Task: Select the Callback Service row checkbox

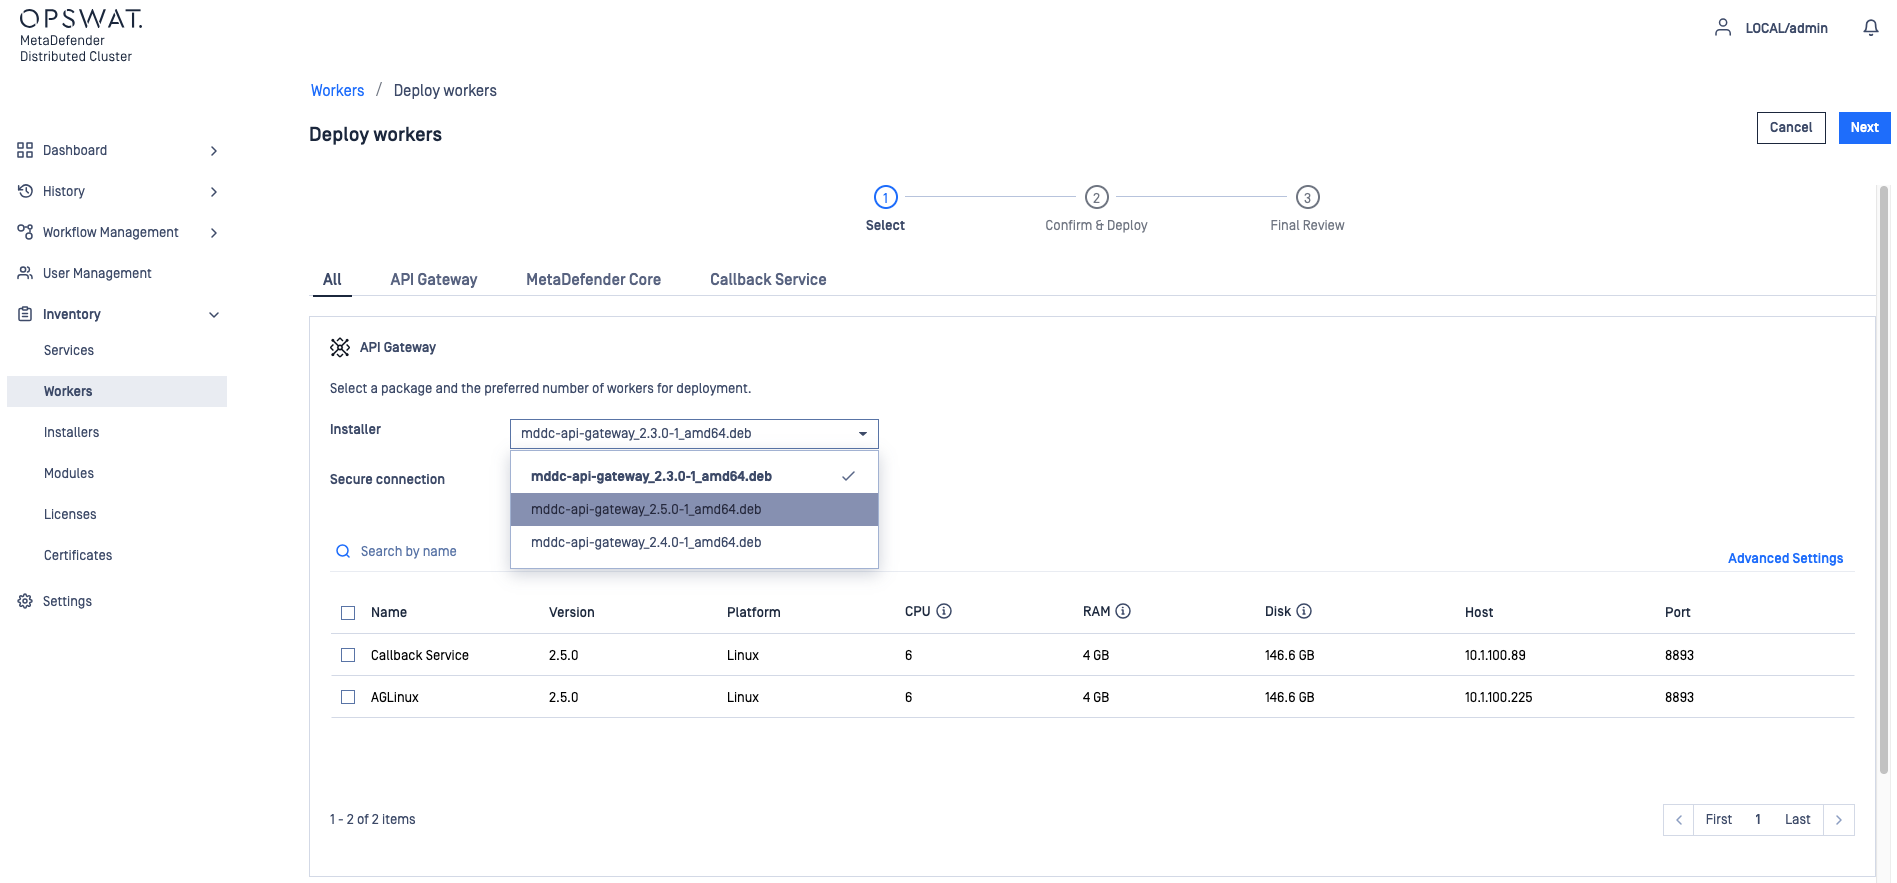Action: (x=348, y=655)
